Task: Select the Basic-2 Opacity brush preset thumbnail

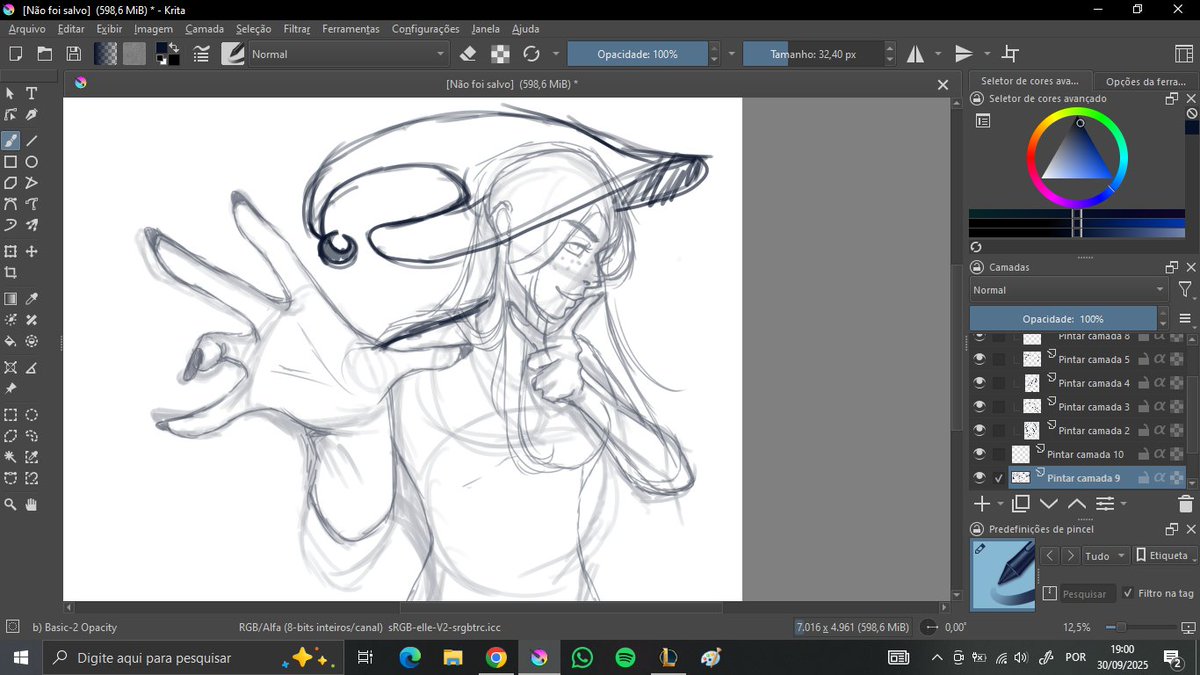Action: 1003,575
